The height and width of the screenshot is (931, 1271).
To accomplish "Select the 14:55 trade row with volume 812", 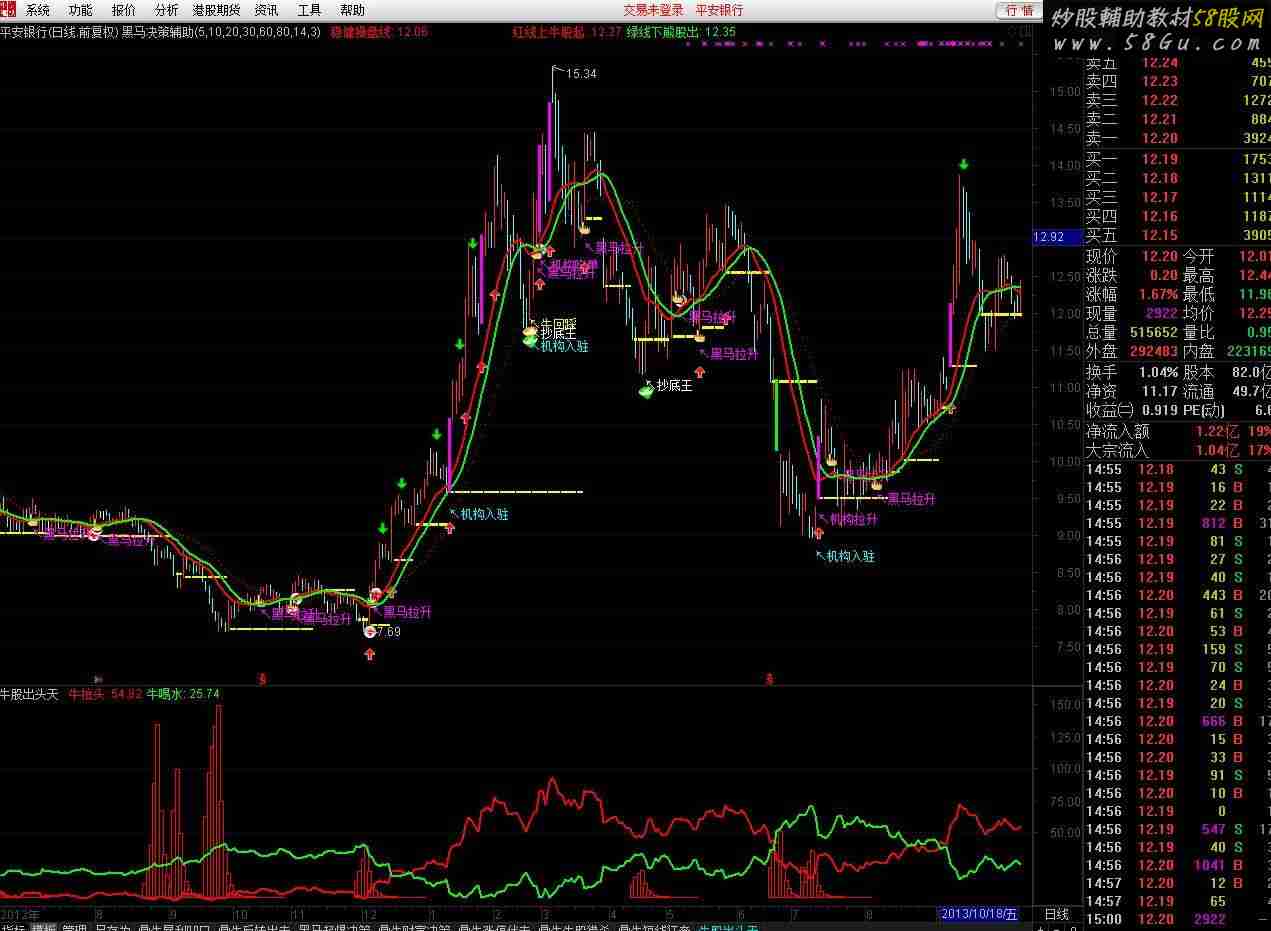I will pyautogui.click(x=1178, y=523).
